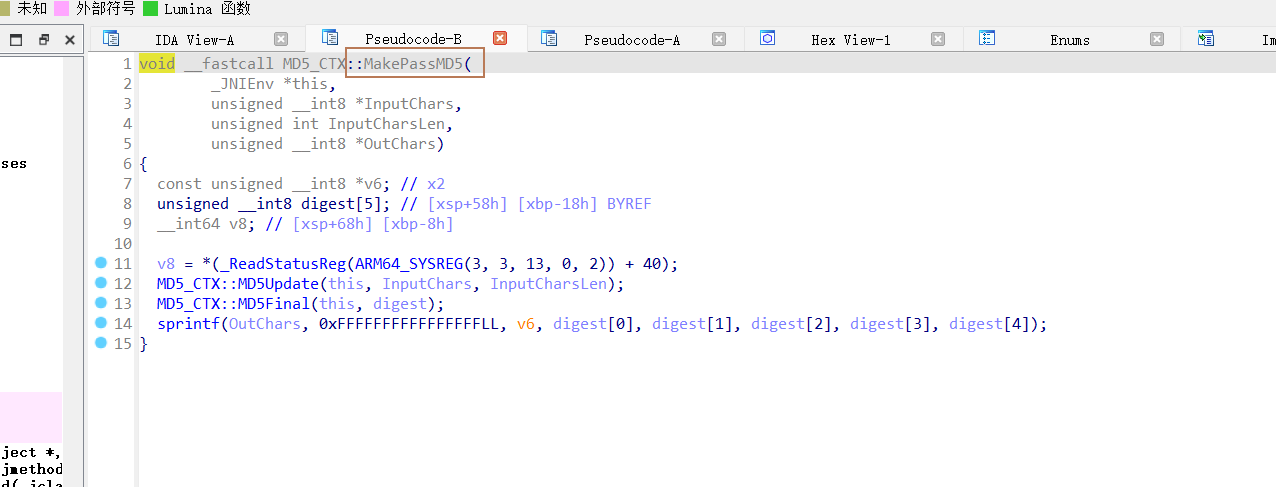Close the IDA View-A tab
Image resolution: width=1276 pixels, height=487 pixels.
point(281,39)
